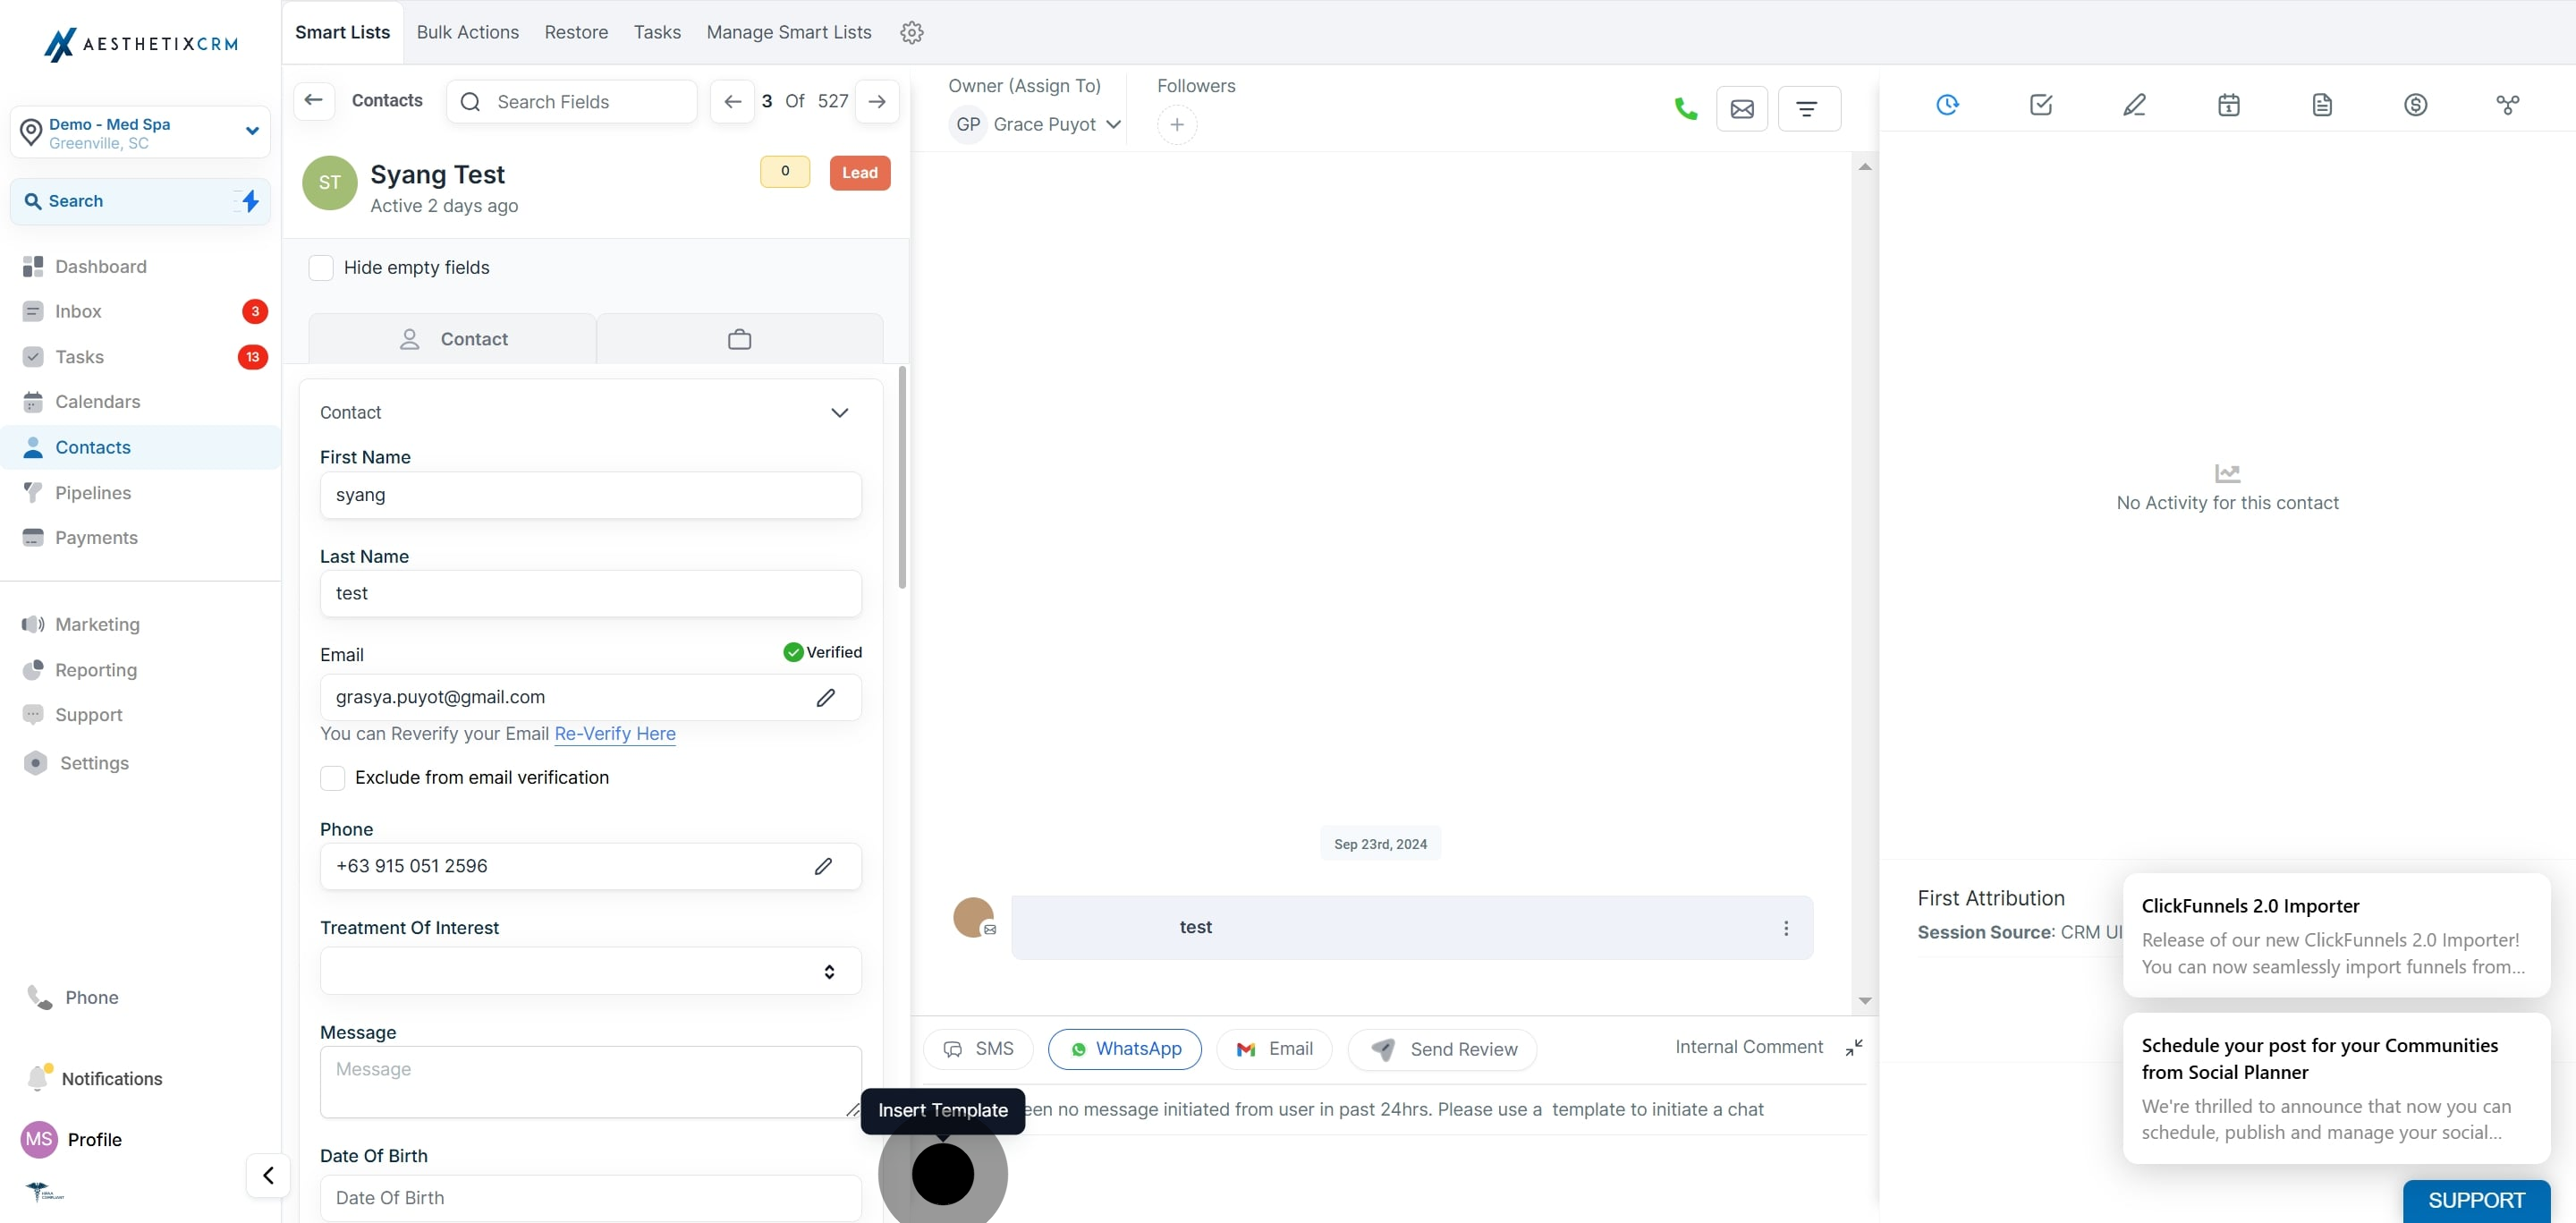Open the sidebar Phone dialer

coord(75,998)
